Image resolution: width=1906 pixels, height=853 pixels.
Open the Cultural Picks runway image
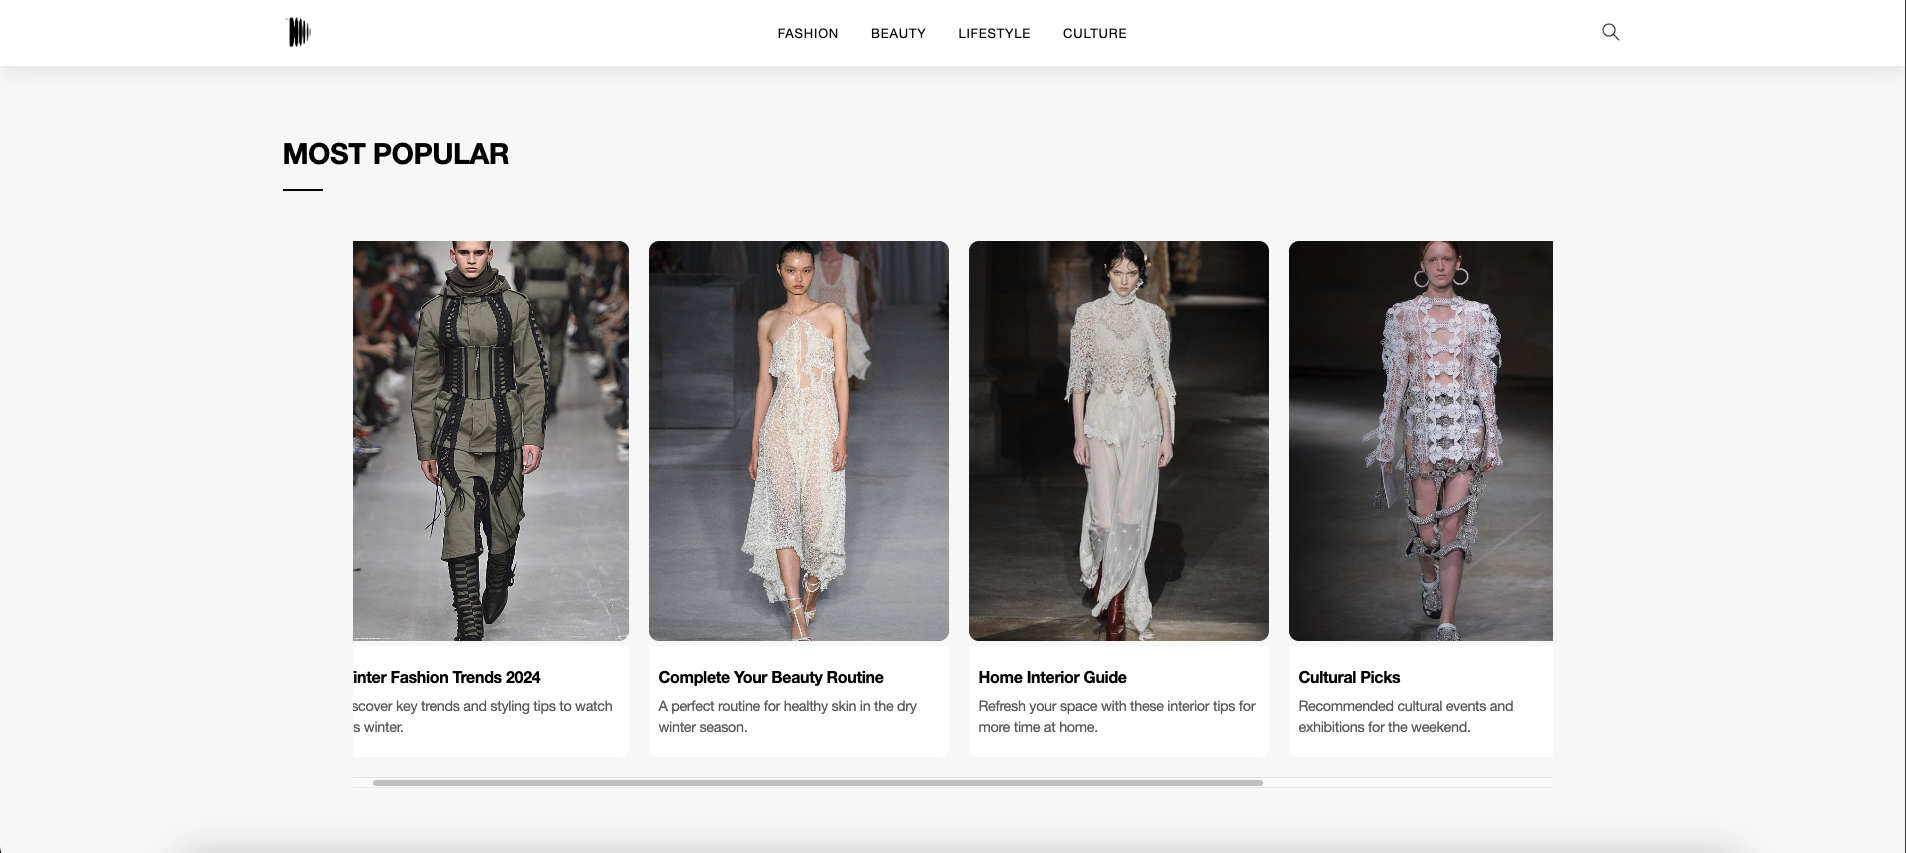pyautogui.click(x=1420, y=440)
